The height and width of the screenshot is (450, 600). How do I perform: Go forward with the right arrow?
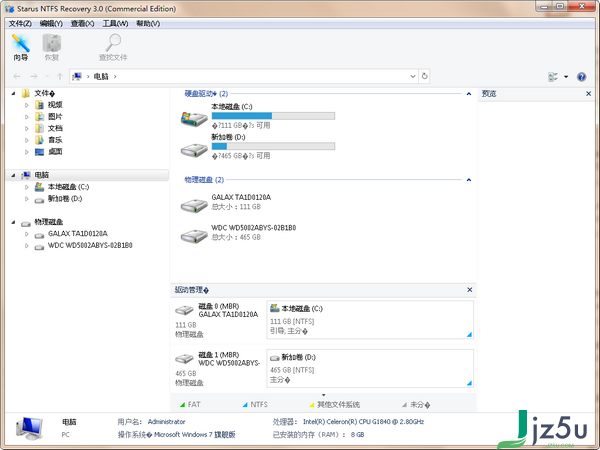click(x=34, y=77)
